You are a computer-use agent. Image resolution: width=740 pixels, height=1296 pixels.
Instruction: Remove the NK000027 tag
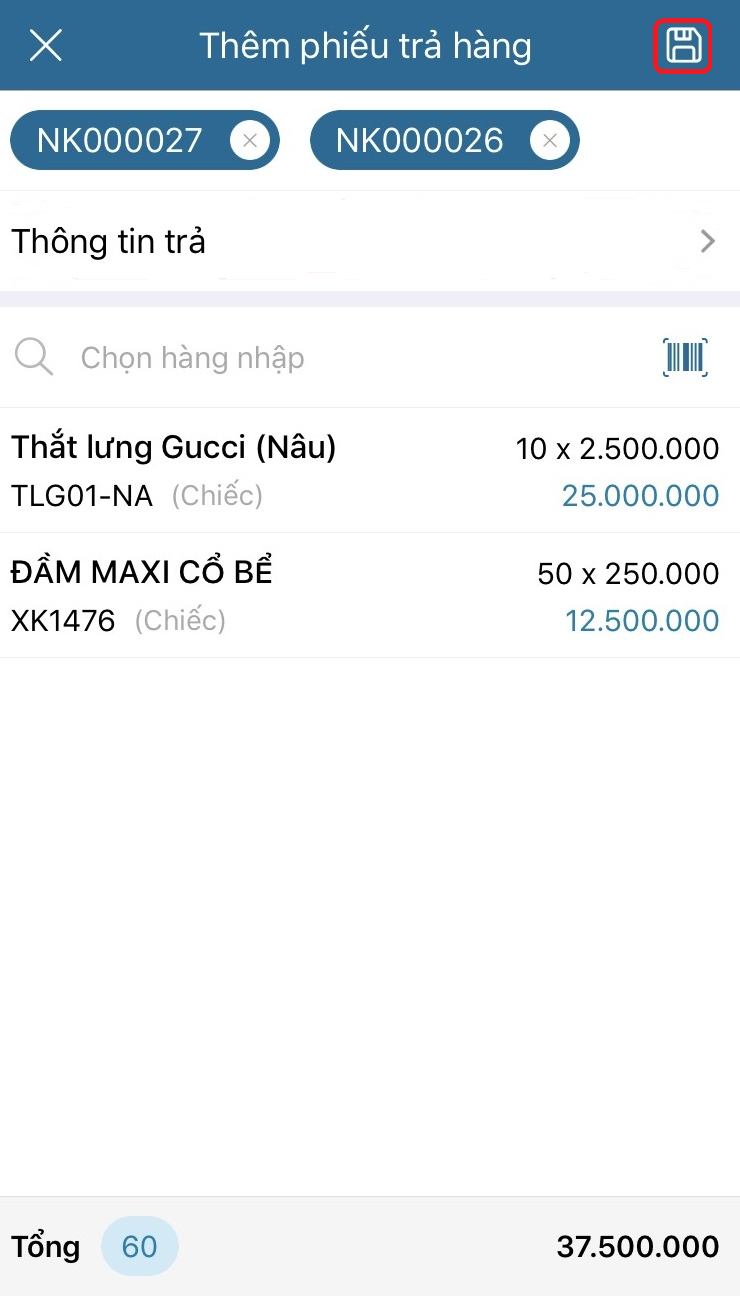tap(249, 141)
